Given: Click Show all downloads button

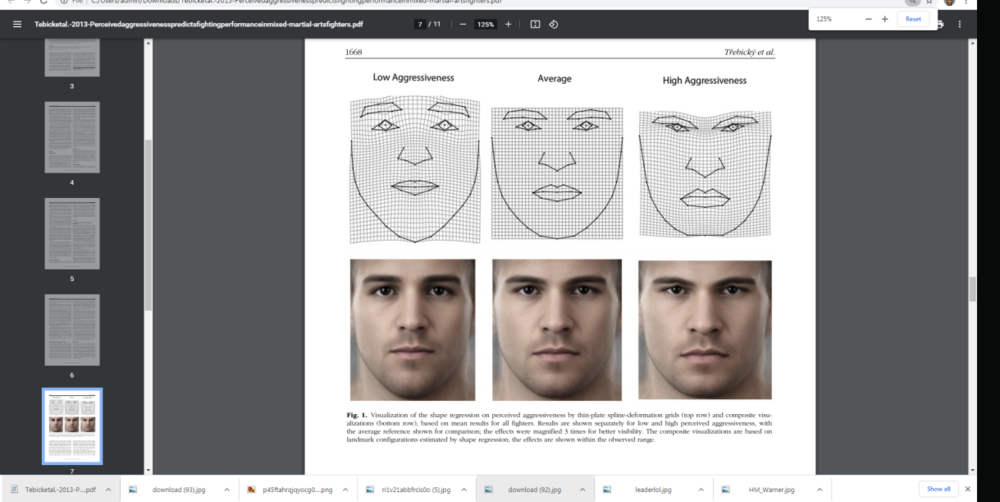Looking at the screenshot, I should click(x=938, y=489).
